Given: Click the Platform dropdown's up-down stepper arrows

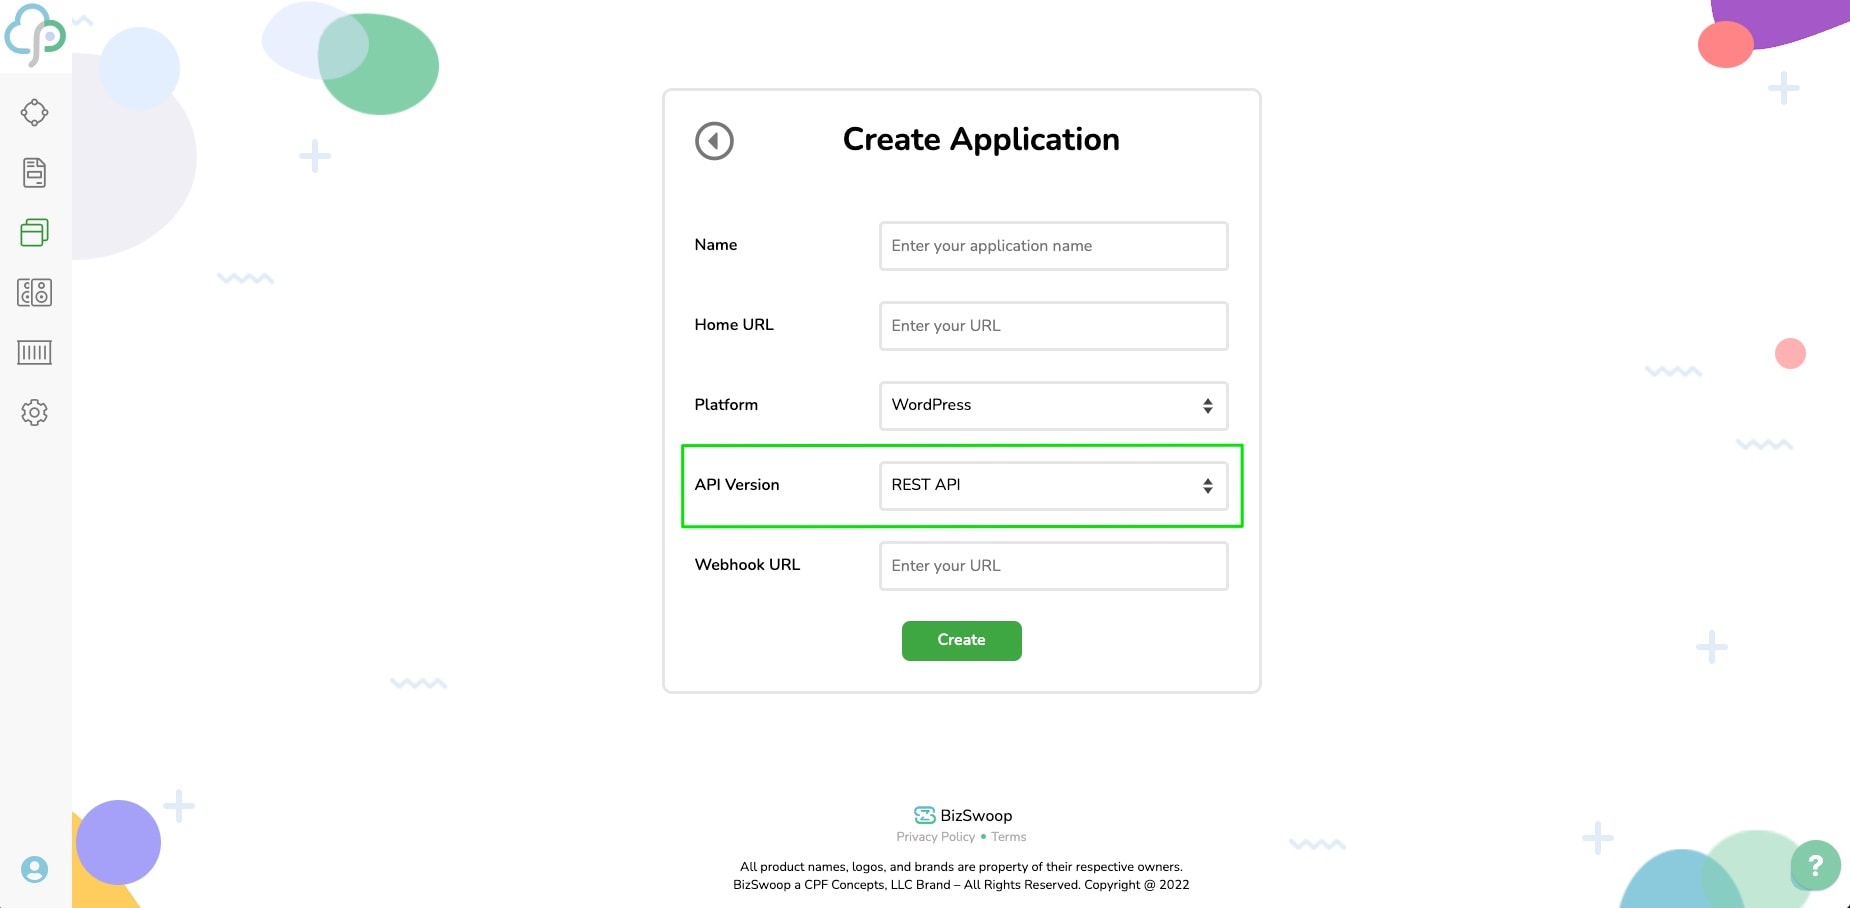Looking at the screenshot, I should pos(1209,405).
